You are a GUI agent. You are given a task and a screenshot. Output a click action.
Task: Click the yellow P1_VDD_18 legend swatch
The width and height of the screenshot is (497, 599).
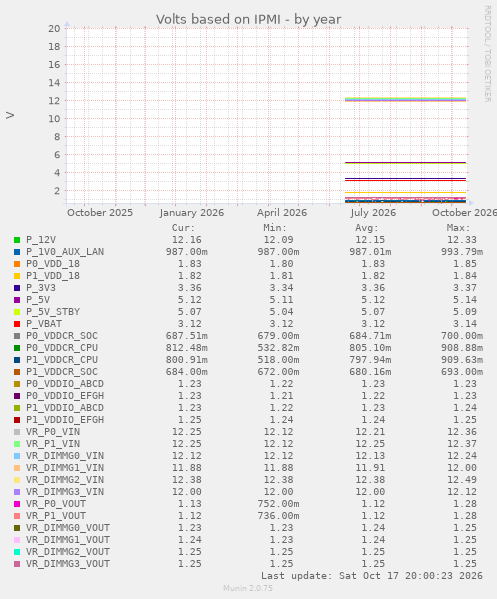coord(17,276)
